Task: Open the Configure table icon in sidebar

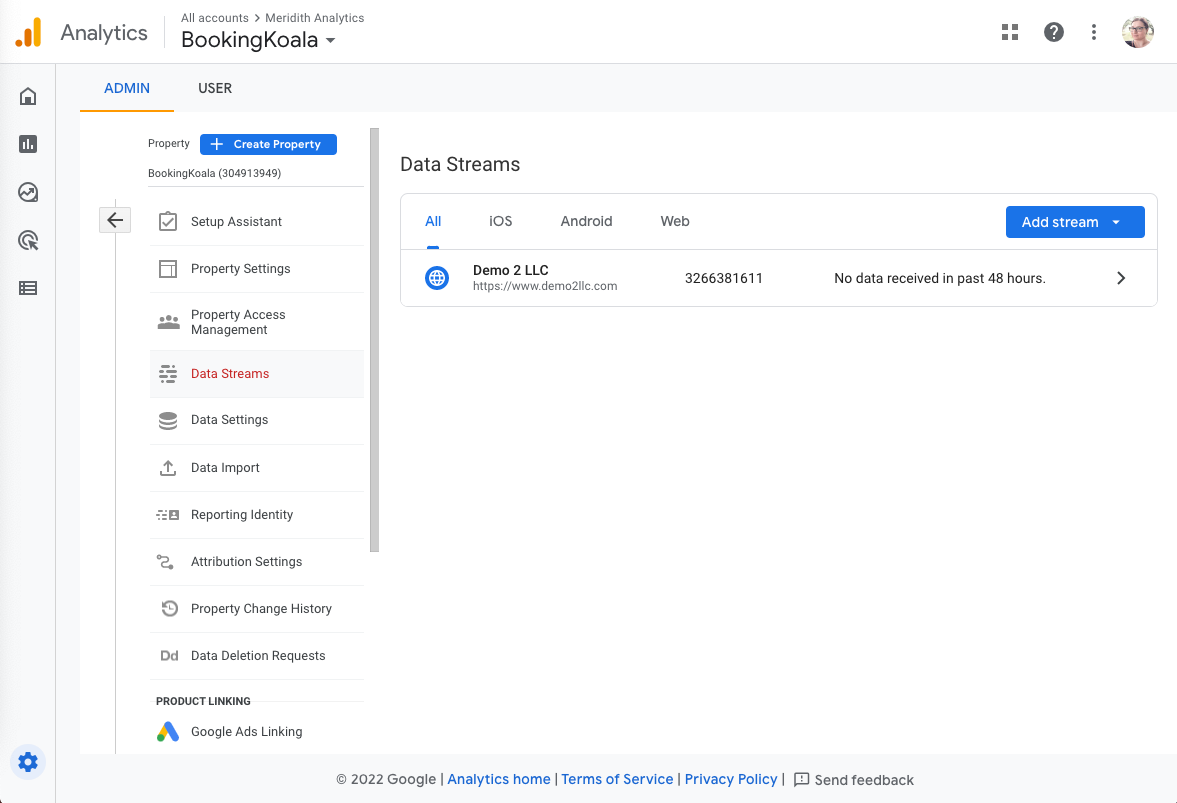Action: coord(28,288)
